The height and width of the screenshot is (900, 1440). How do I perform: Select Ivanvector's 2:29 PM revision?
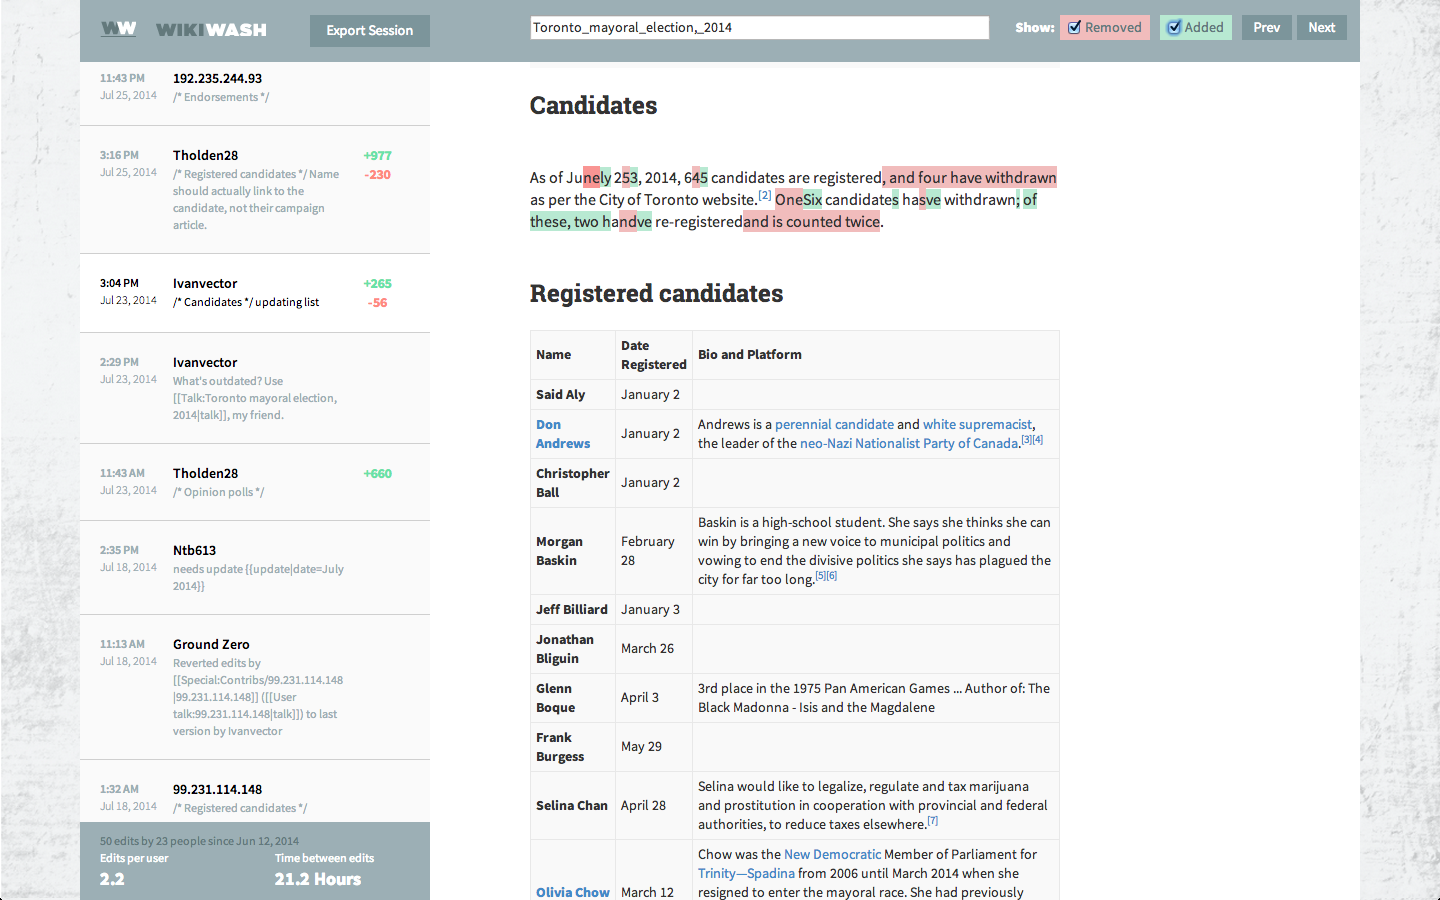pos(255,388)
